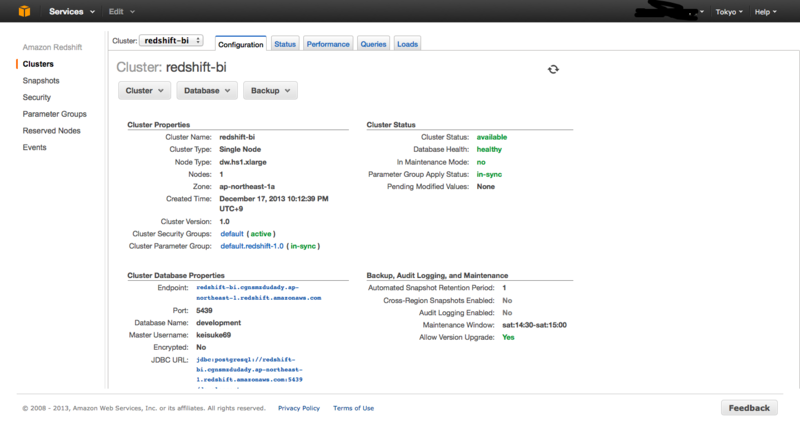The image size is (800, 422).
Task: Open the default.redshift-1.0 parameter group link
Action: pyautogui.click(x=252, y=246)
